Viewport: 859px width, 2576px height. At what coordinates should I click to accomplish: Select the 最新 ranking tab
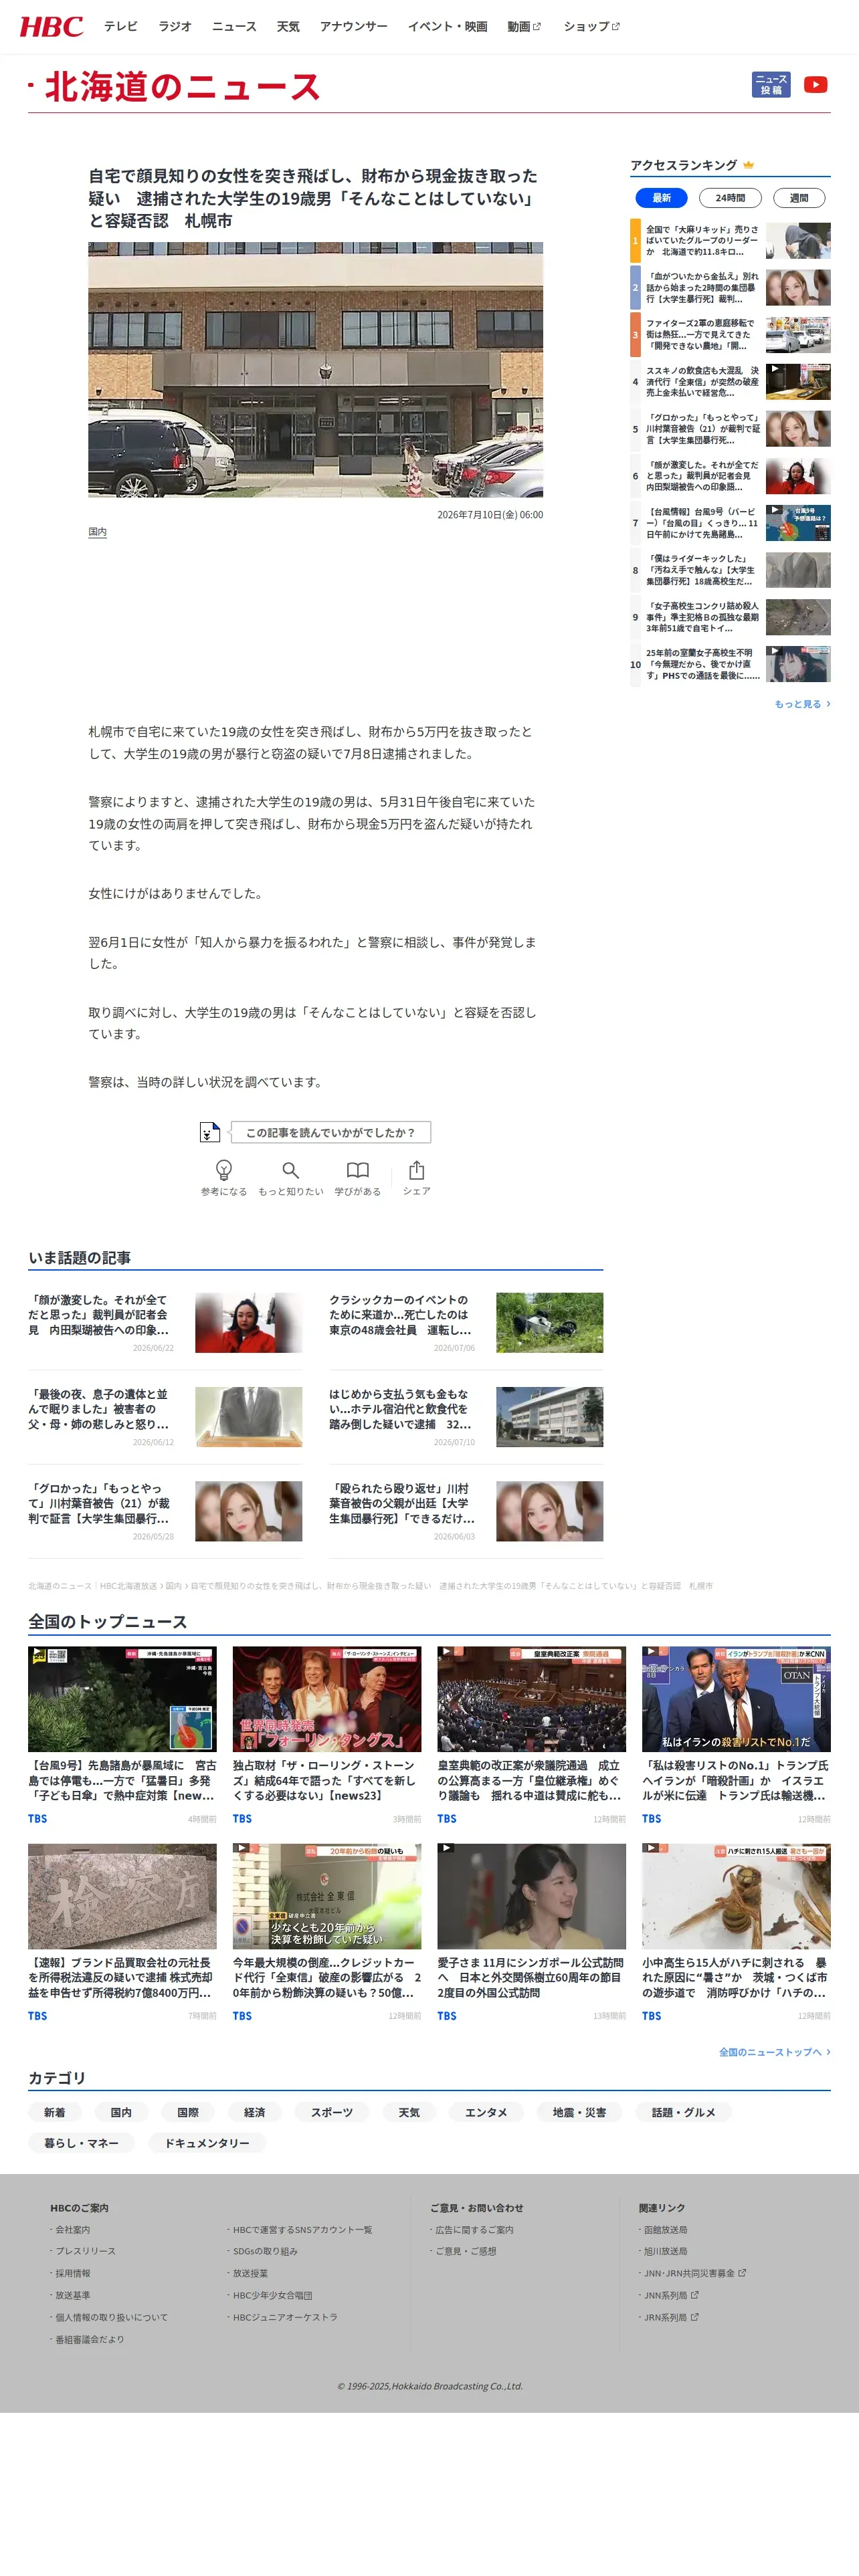click(662, 198)
